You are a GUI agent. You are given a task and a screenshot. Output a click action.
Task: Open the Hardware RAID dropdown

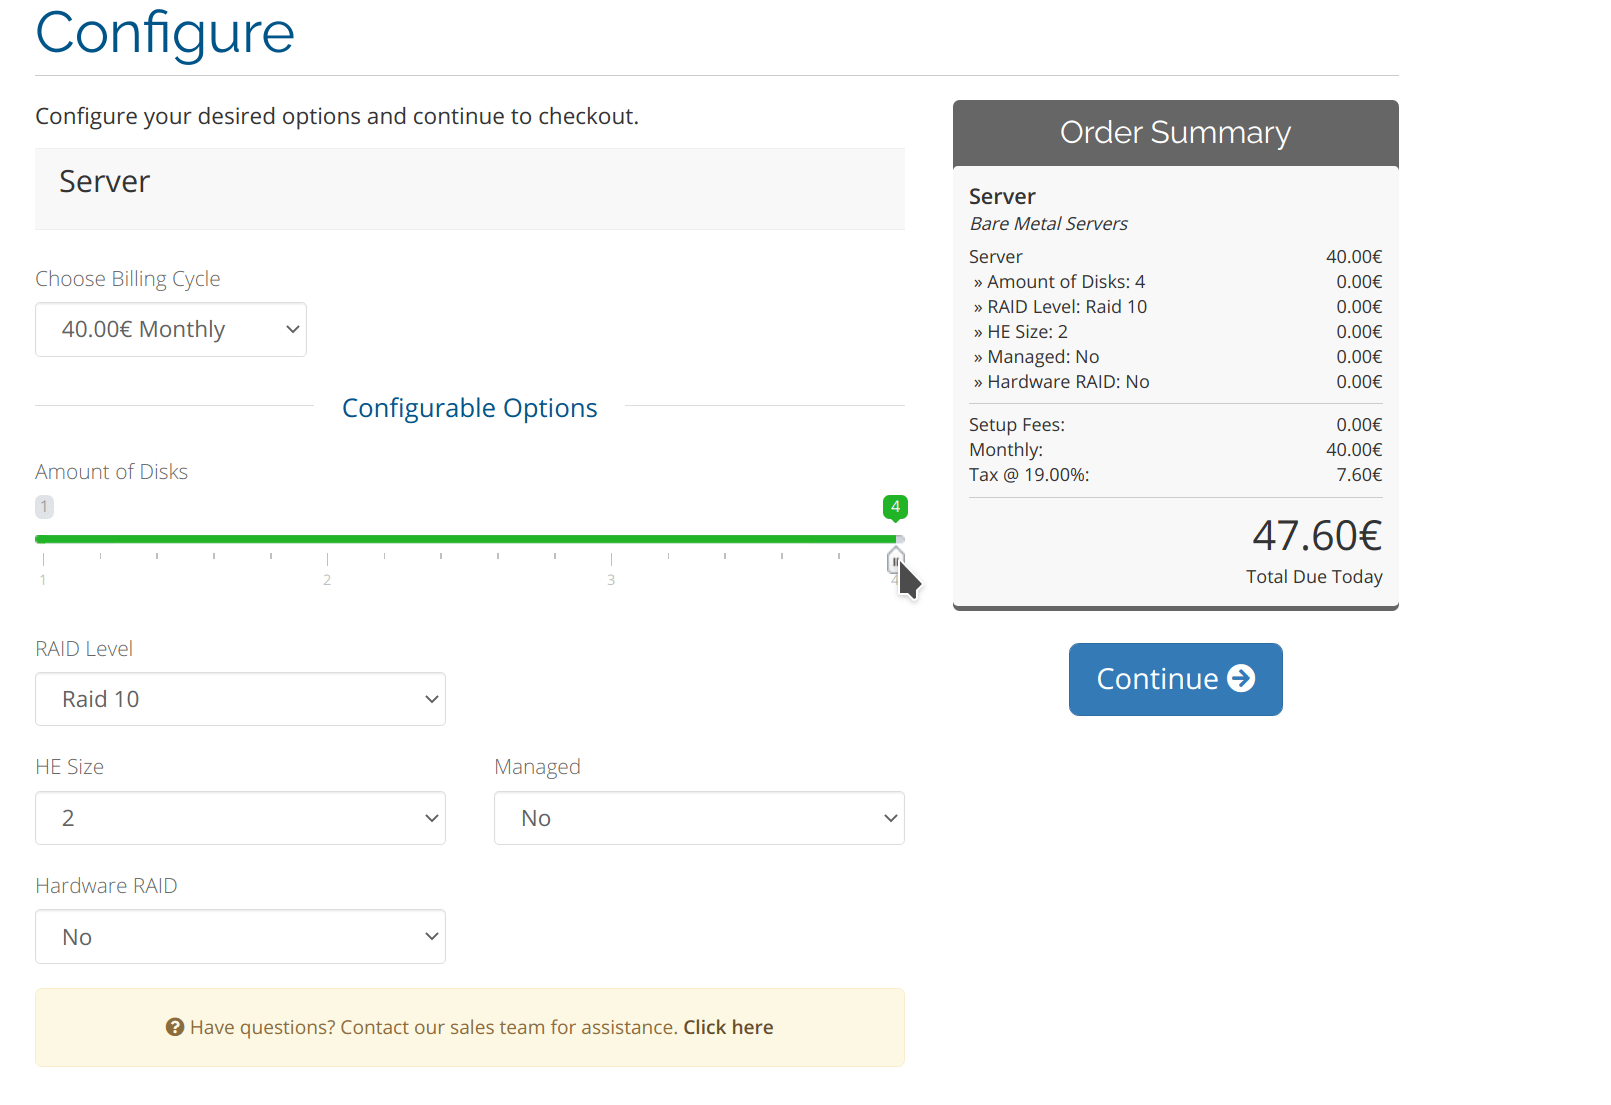coord(240,937)
